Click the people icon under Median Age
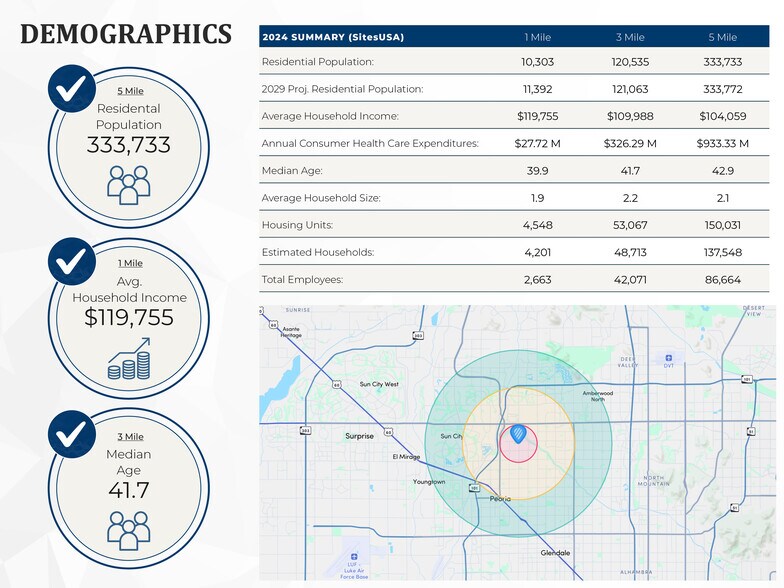The width and height of the screenshot is (784, 588). pos(128,529)
